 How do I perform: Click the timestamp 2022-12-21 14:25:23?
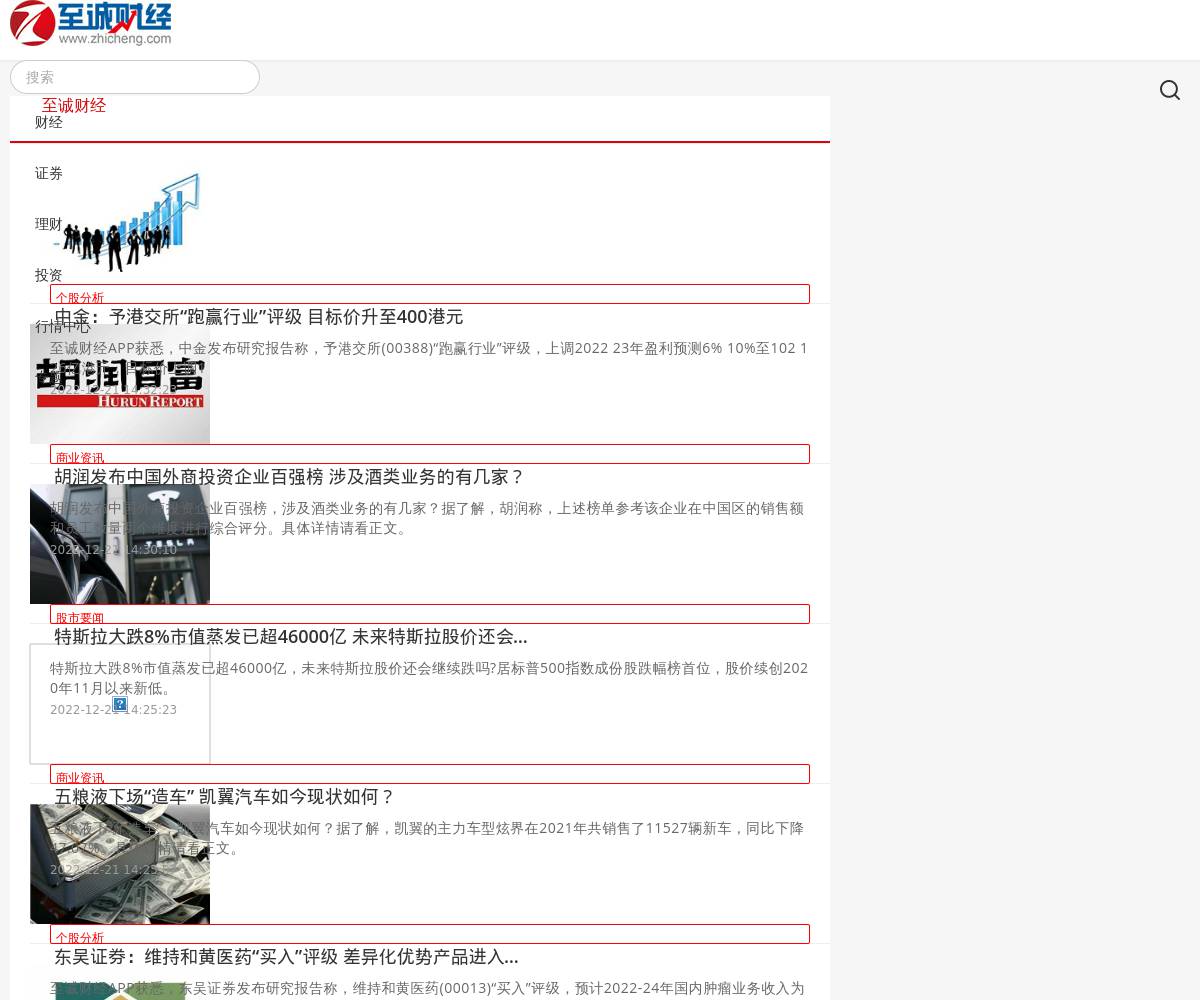113,709
